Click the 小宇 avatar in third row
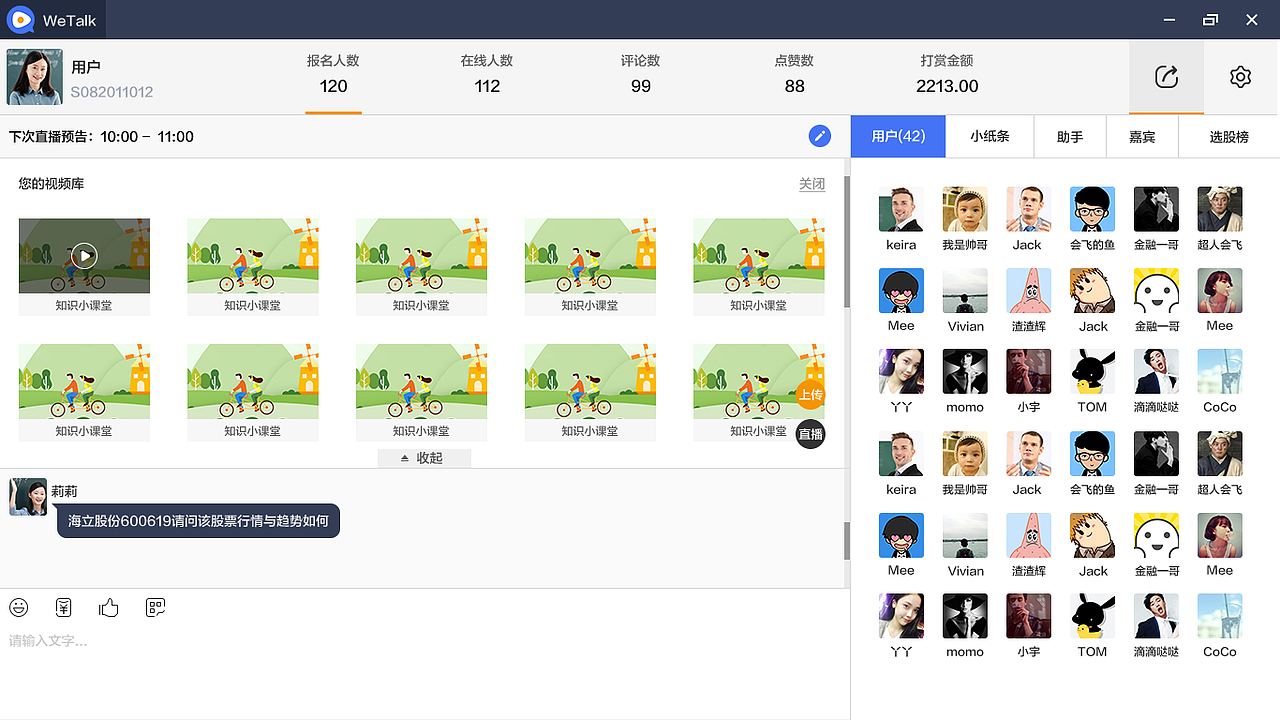This screenshot has height=720, width=1280. (1029, 371)
